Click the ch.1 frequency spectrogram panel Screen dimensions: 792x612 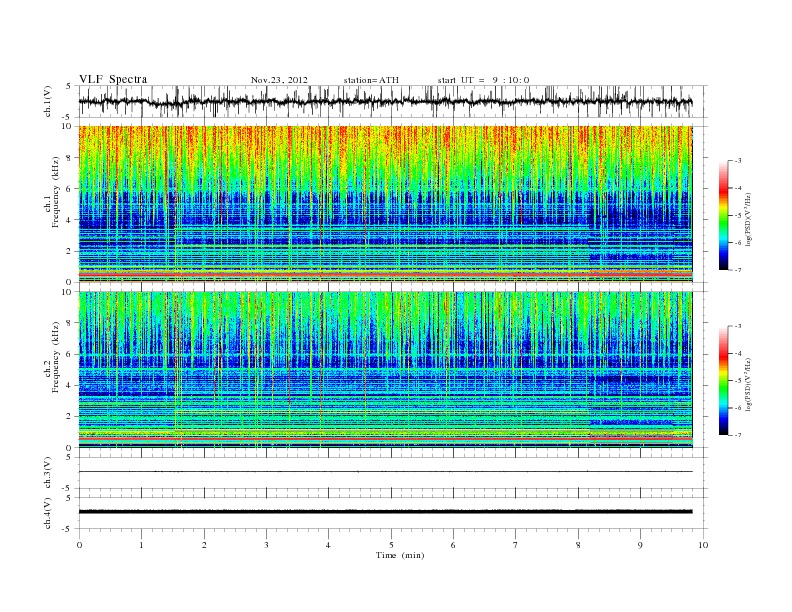[x=385, y=204]
